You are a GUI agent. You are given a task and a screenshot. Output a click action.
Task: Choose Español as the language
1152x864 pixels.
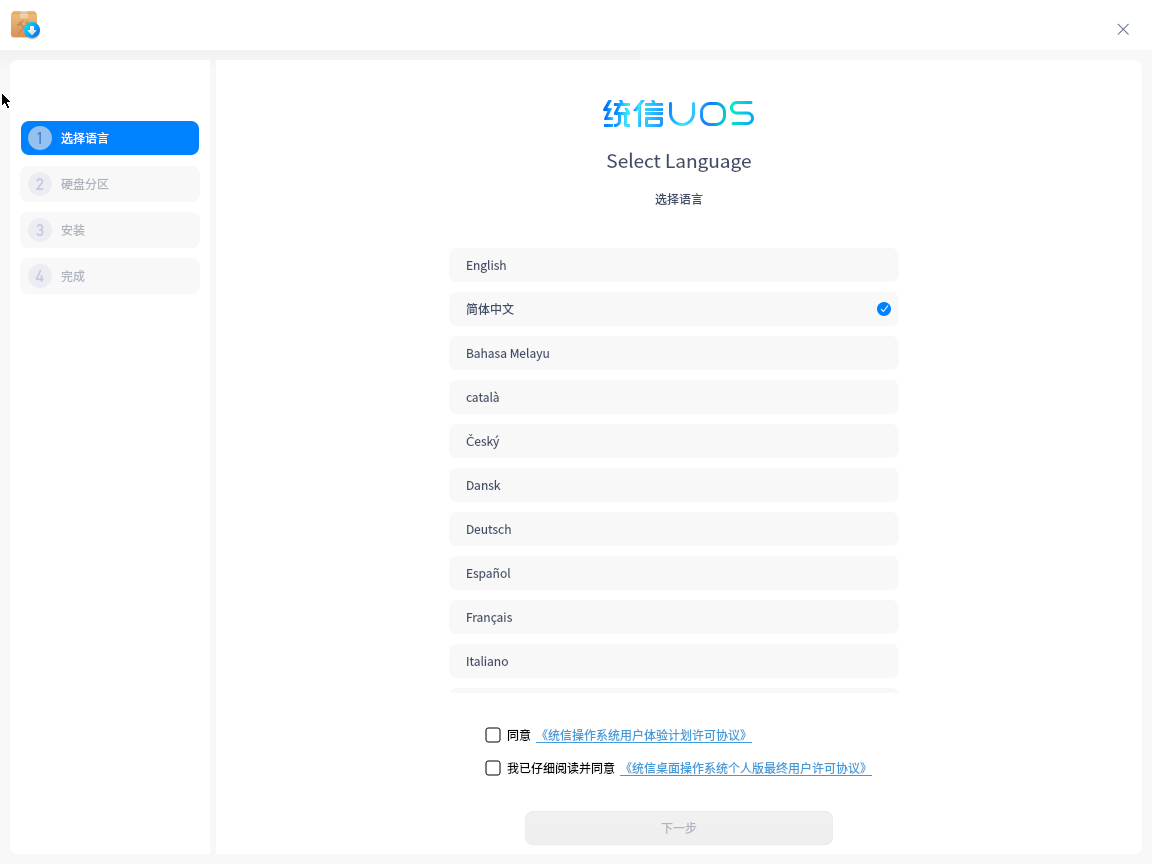tap(674, 574)
